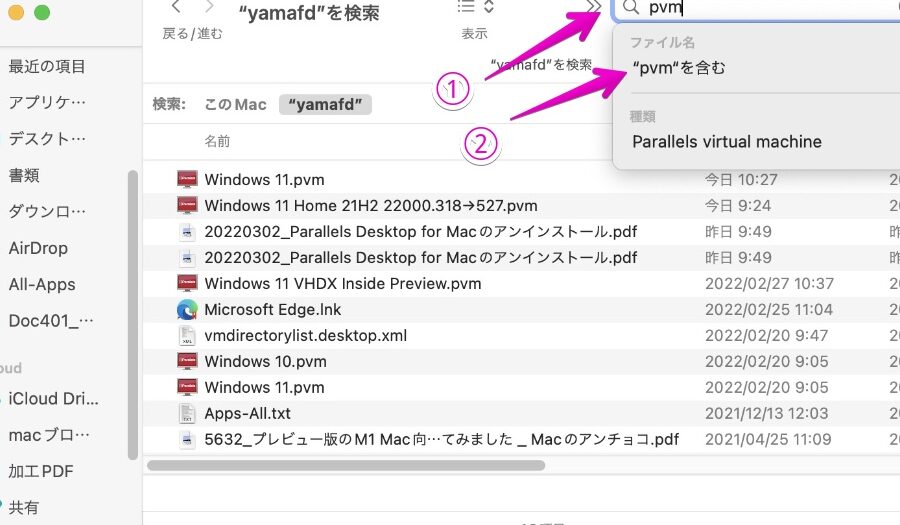Open the list view display menu
Viewport: 900px width, 525px height.
(x=475, y=7)
